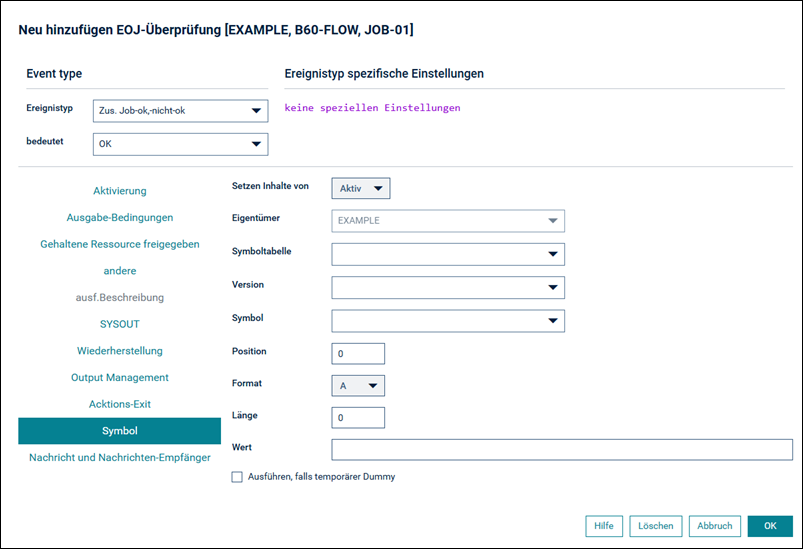
Task: Go to the andere tab
Action: coord(120,271)
